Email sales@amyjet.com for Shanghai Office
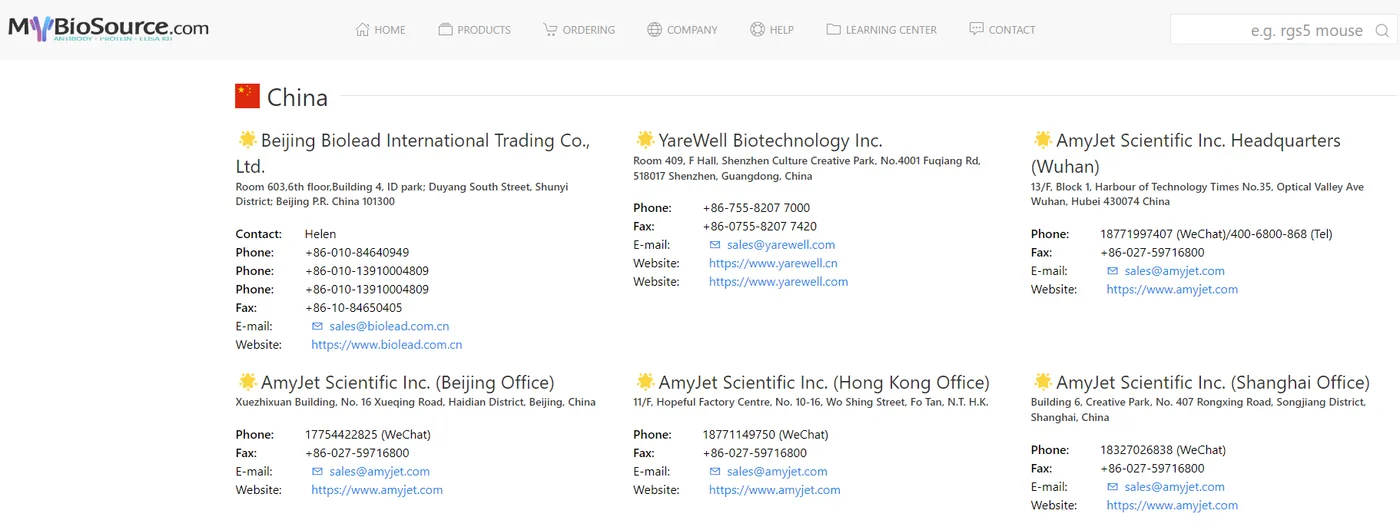This screenshot has width=1400, height=530. click(1175, 487)
